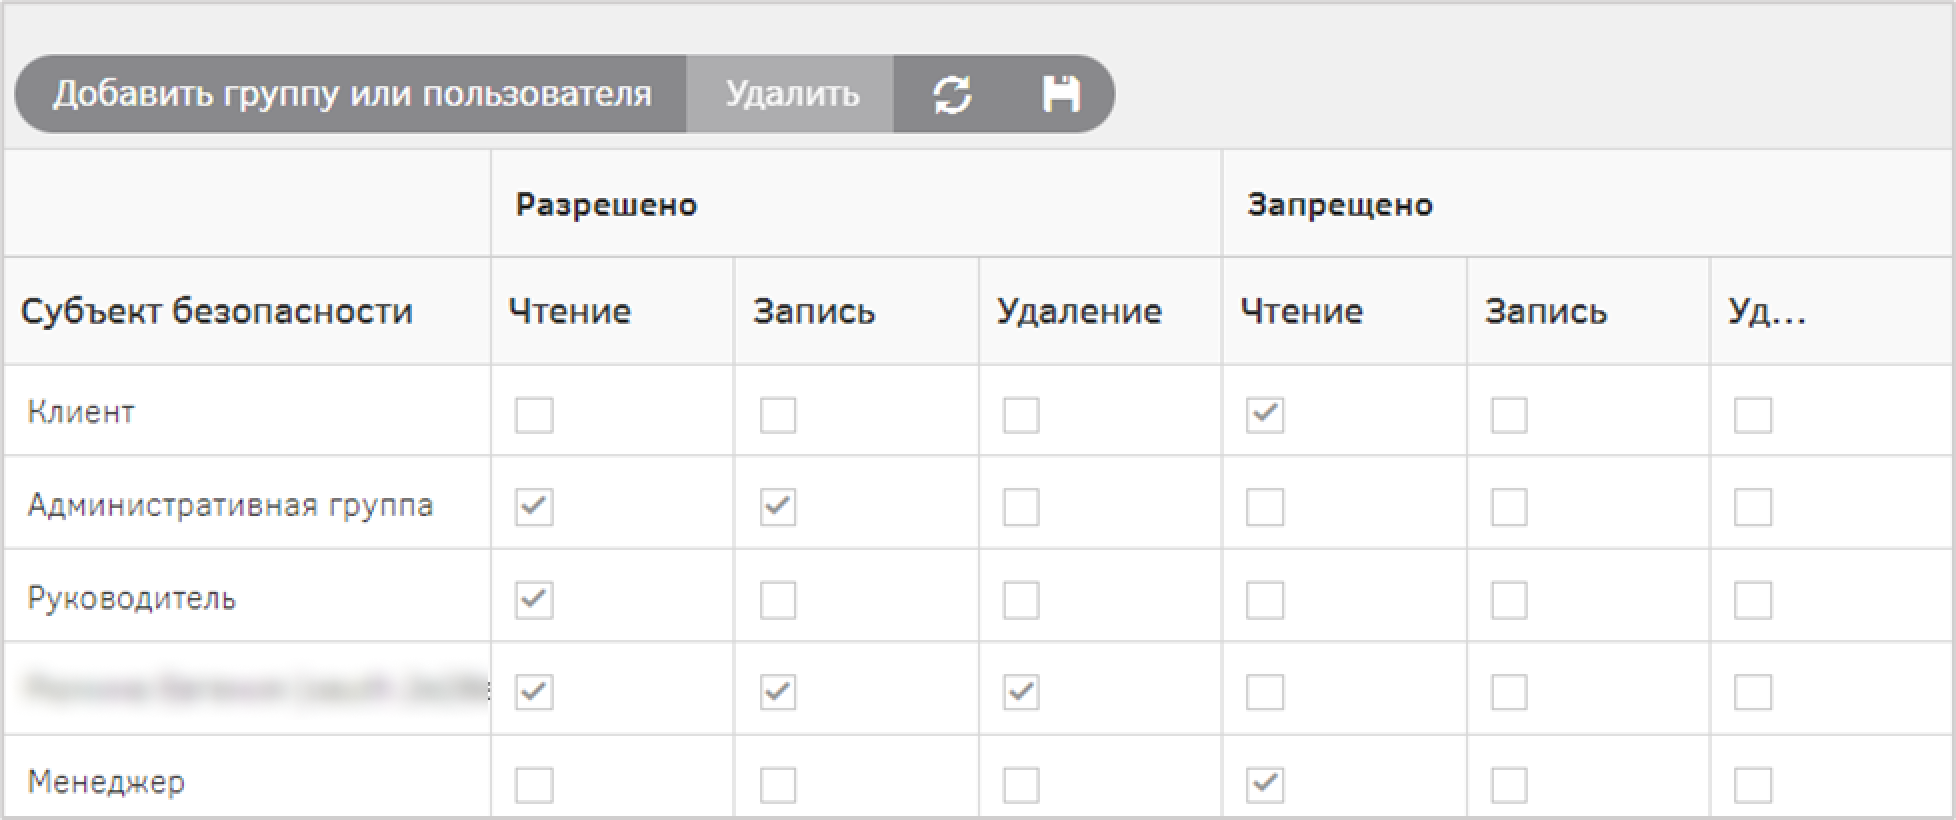Screen dimensions: 1956x820
Task: Uncheck allowed Запись for Административная группа
Action: 778,507
